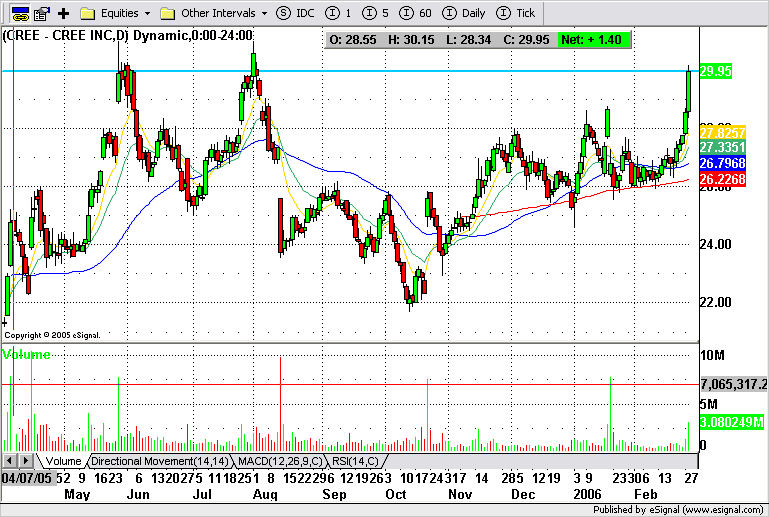The image size is (769, 517).
Task: Click the Feb month axis label
Action: (645, 494)
